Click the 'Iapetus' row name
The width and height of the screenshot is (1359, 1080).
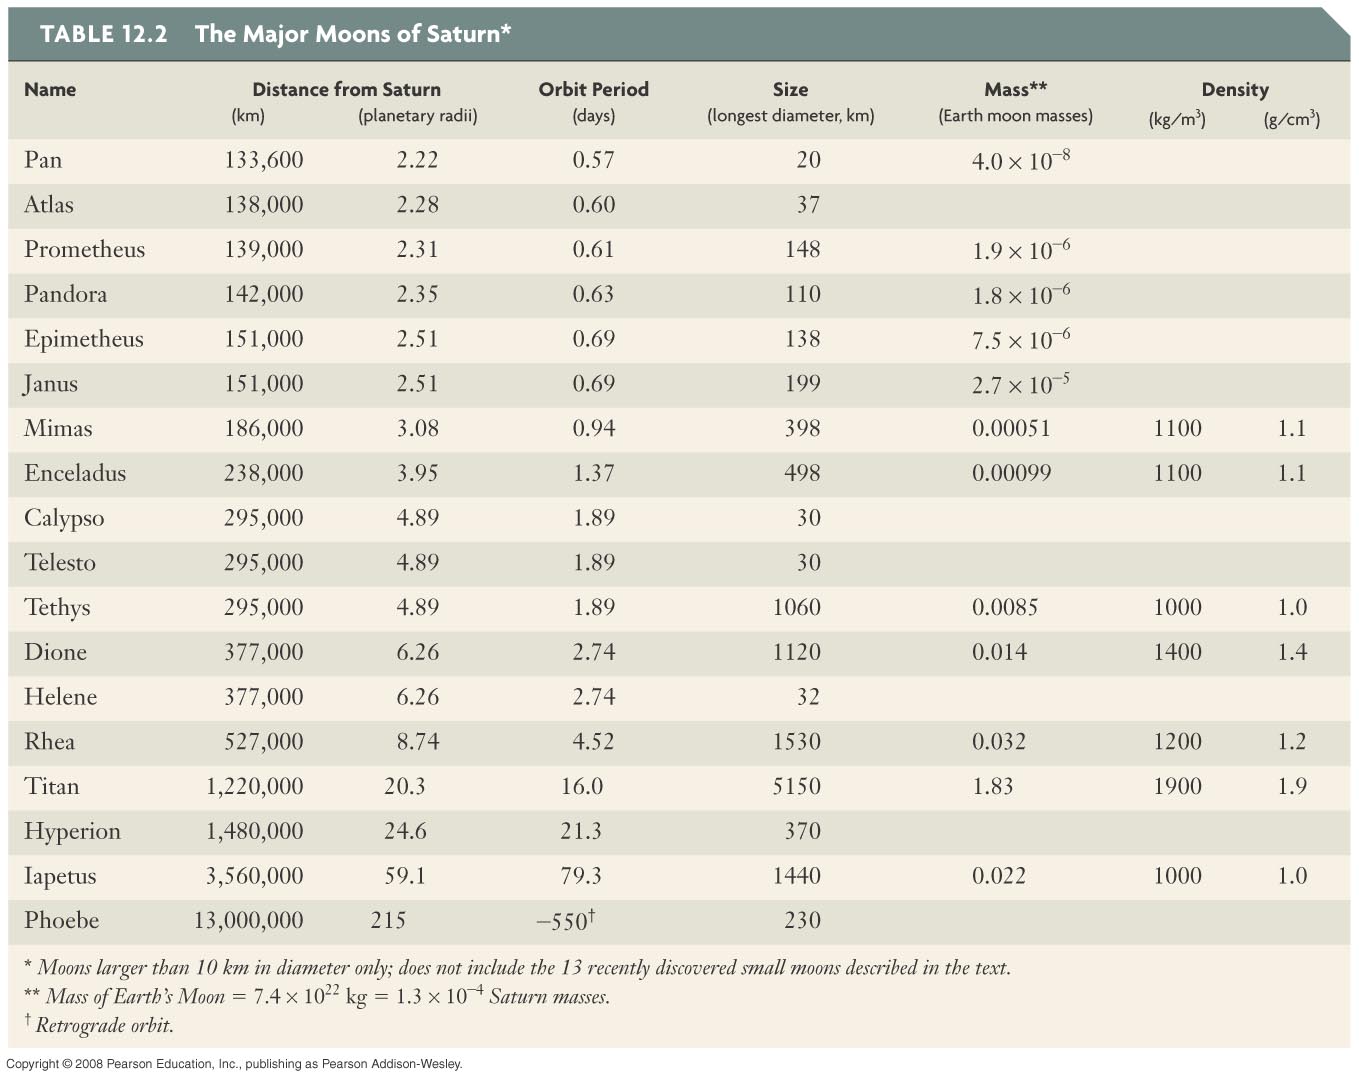60,876
